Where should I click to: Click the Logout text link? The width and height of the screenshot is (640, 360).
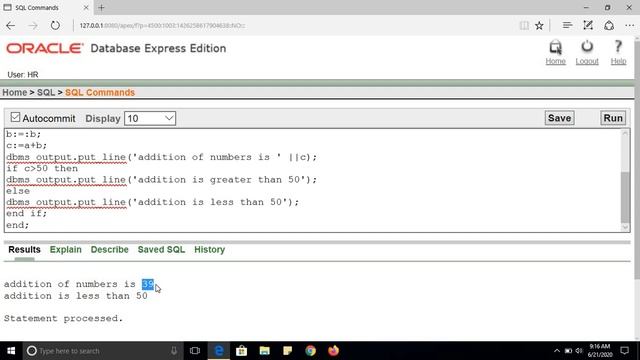point(587,61)
